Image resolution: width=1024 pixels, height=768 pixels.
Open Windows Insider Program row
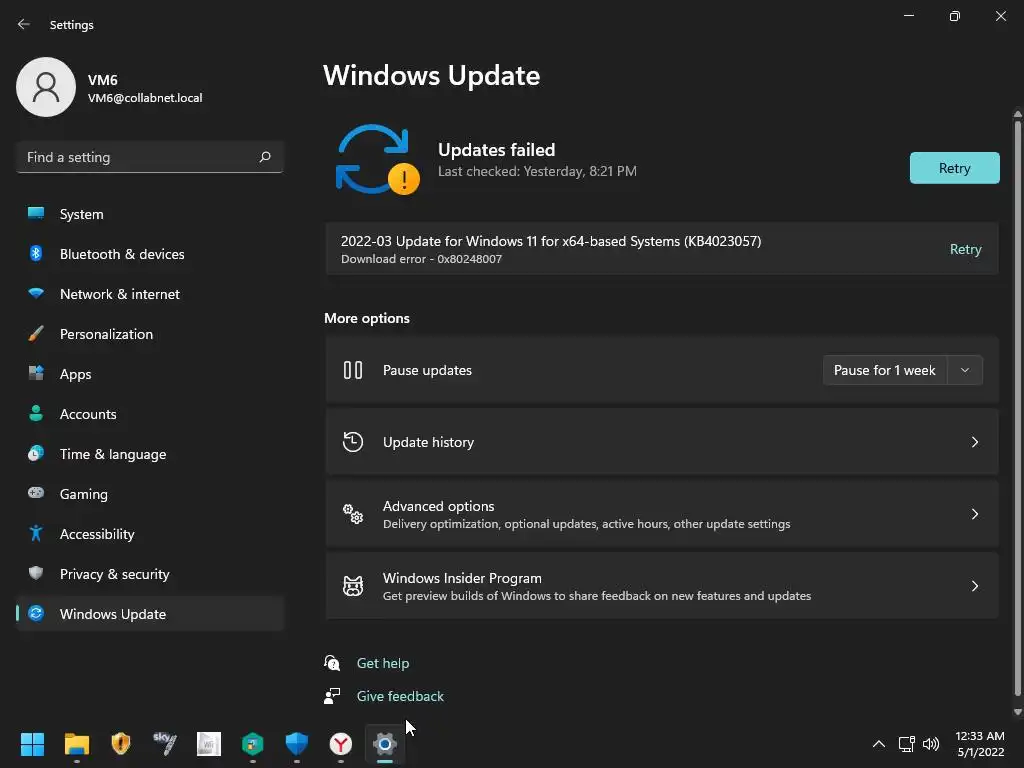662,586
